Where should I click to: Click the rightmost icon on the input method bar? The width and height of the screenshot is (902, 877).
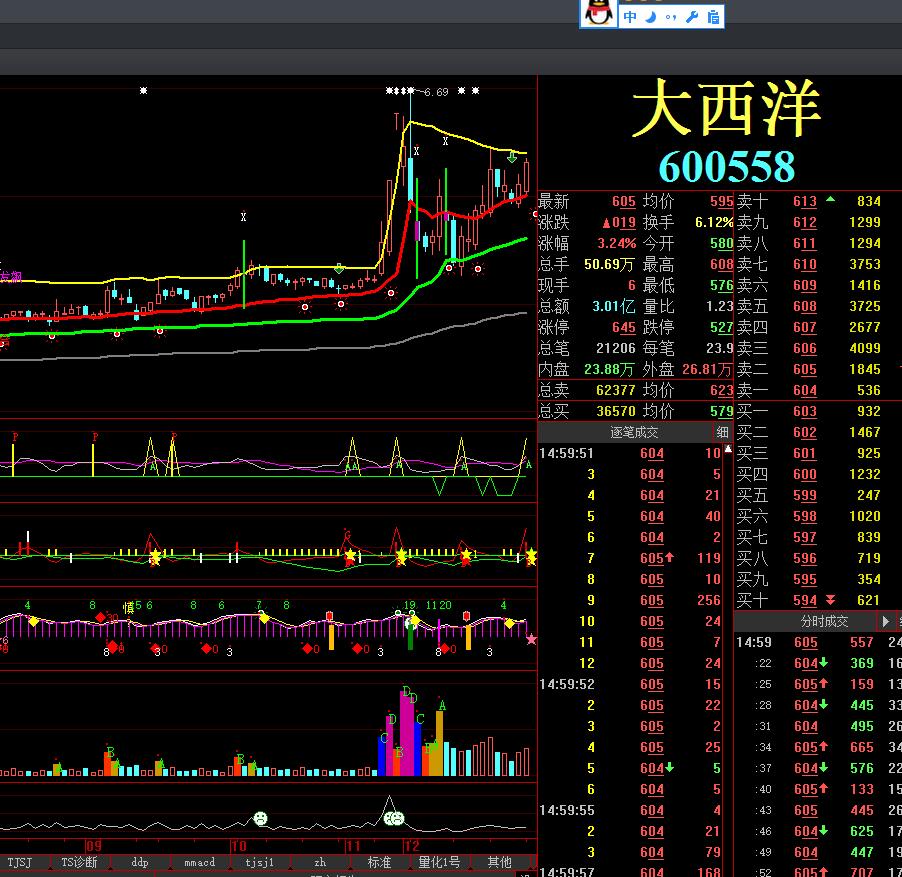coord(713,17)
